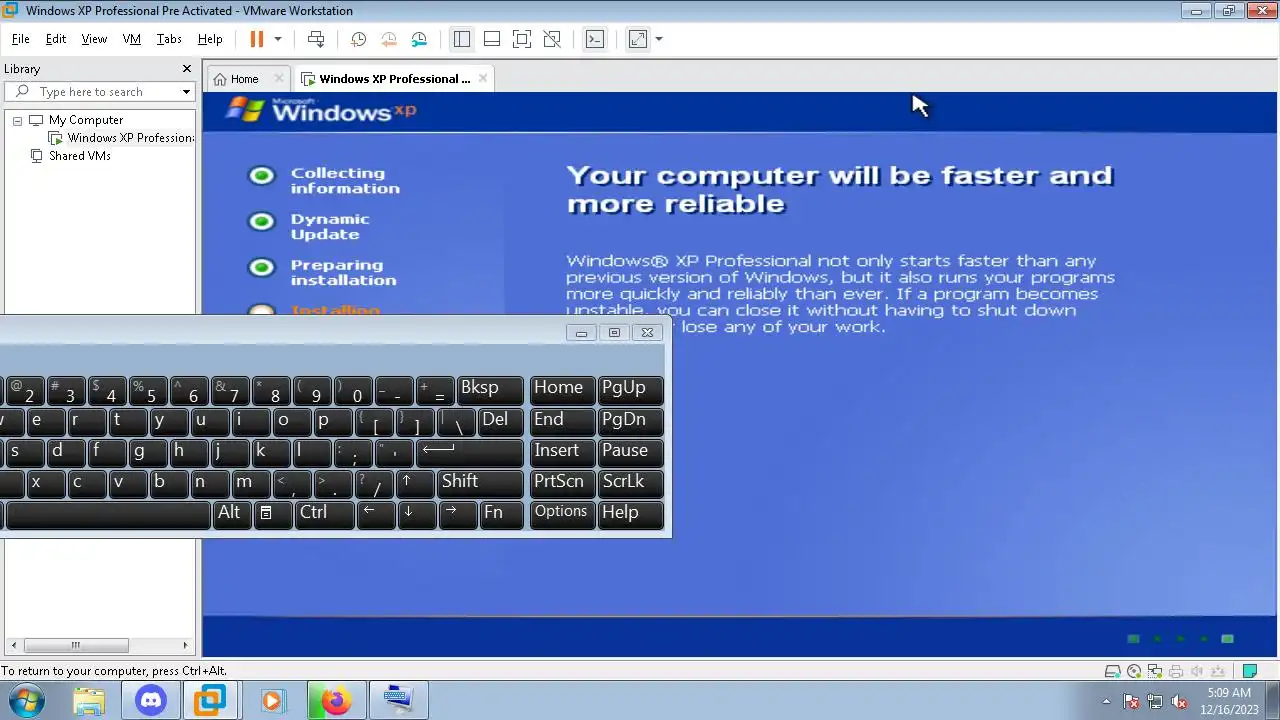
Task: Click the PrtScn key on the on-screen keyboard
Action: [x=562, y=483]
